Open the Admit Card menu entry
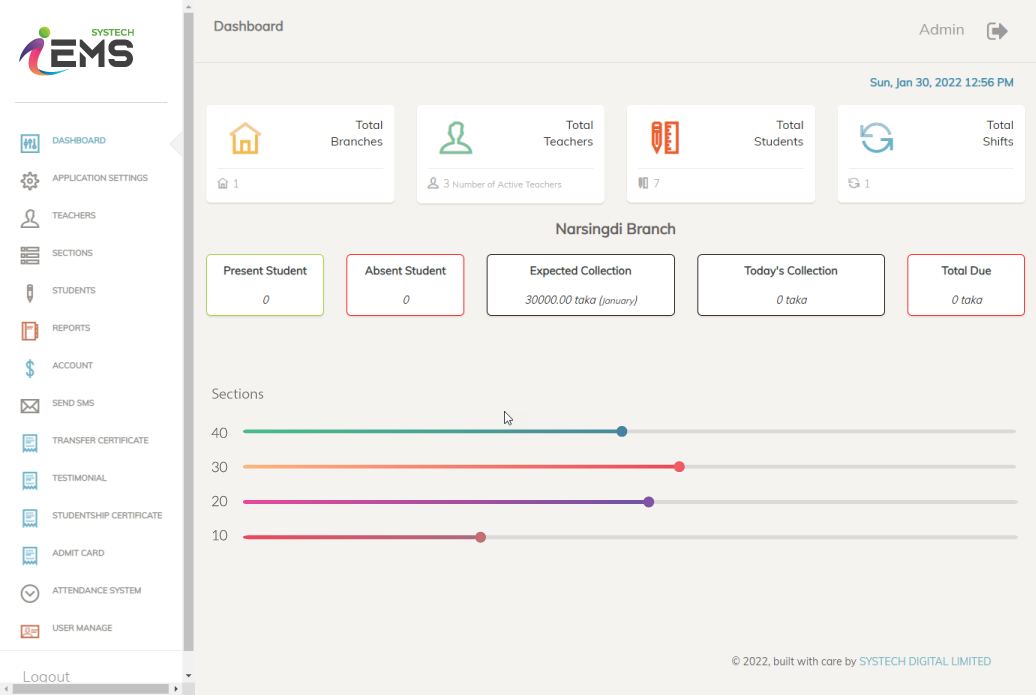Viewport: 1036px width, 695px height. [78, 554]
